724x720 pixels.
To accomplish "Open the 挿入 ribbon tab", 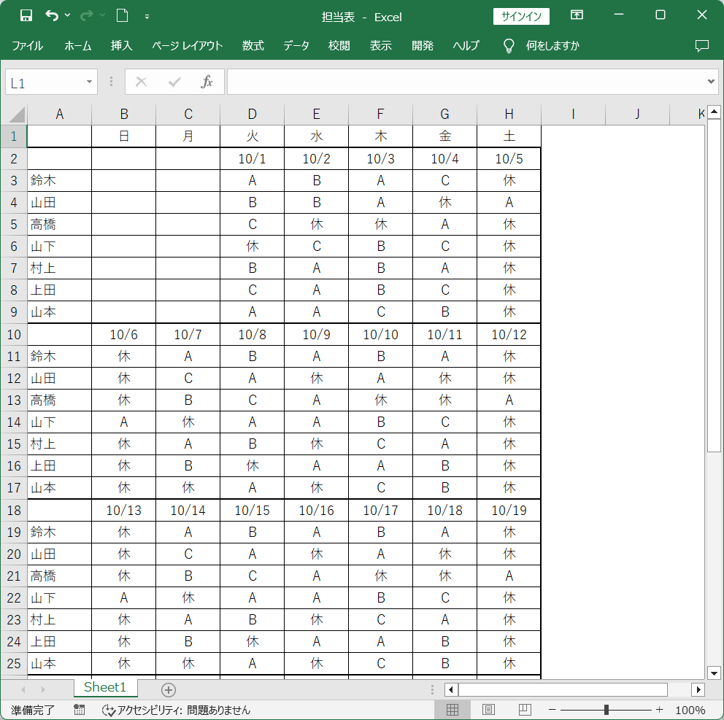I will point(121,46).
